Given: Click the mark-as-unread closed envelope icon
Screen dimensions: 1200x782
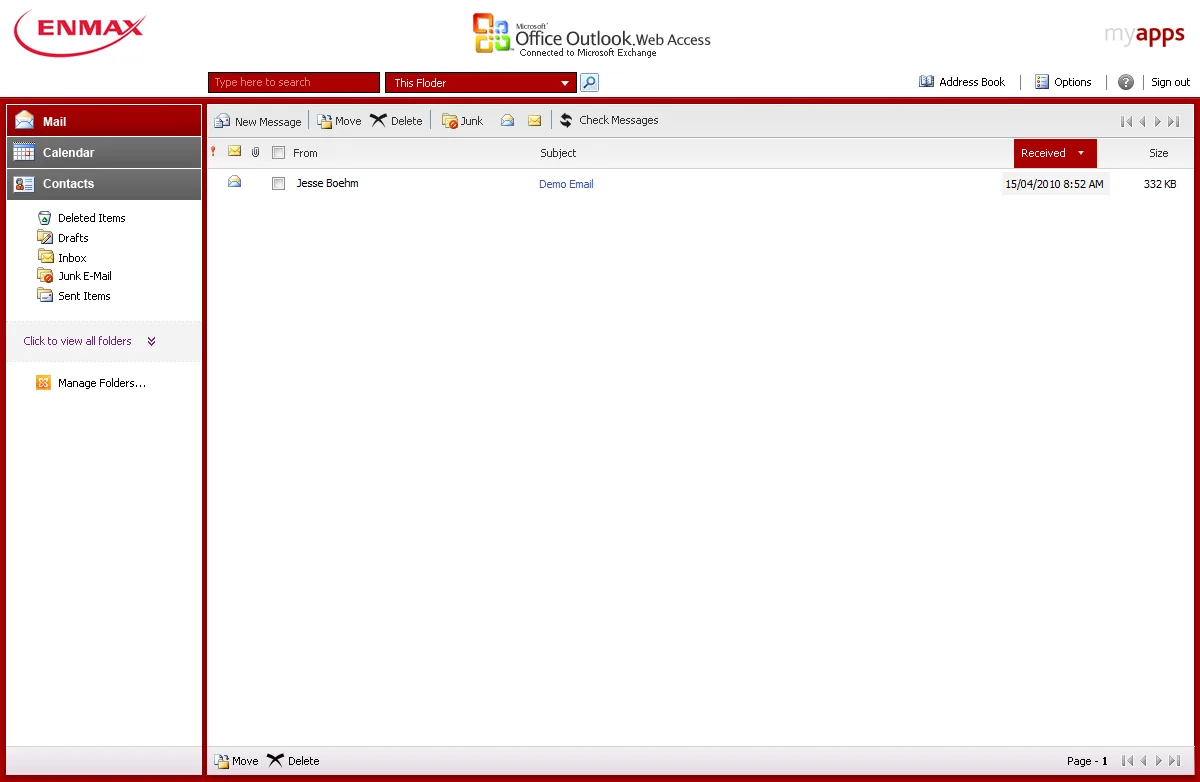Looking at the screenshot, I should coord(534,120).
